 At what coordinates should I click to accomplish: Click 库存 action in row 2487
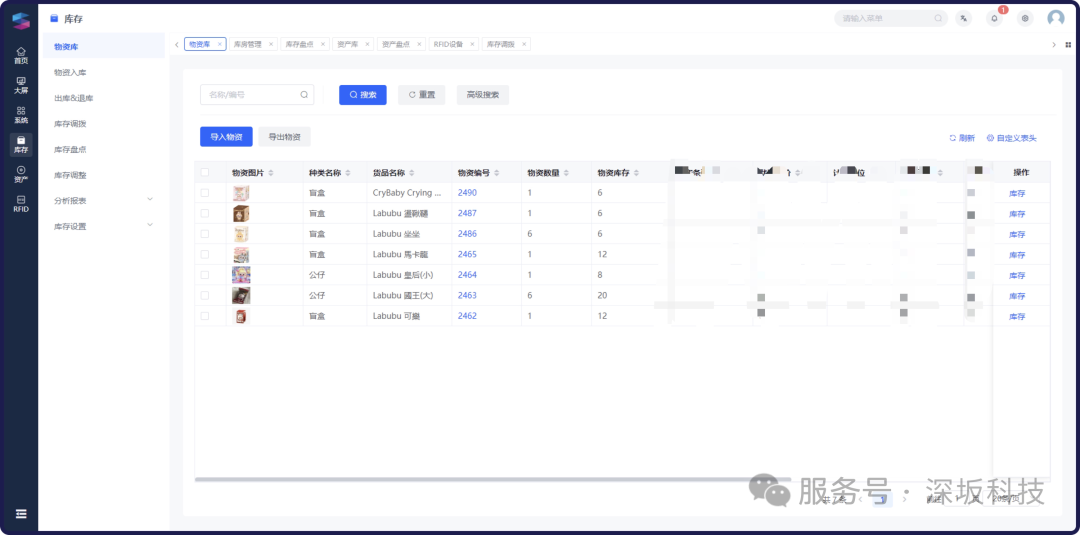(1017, 214)
